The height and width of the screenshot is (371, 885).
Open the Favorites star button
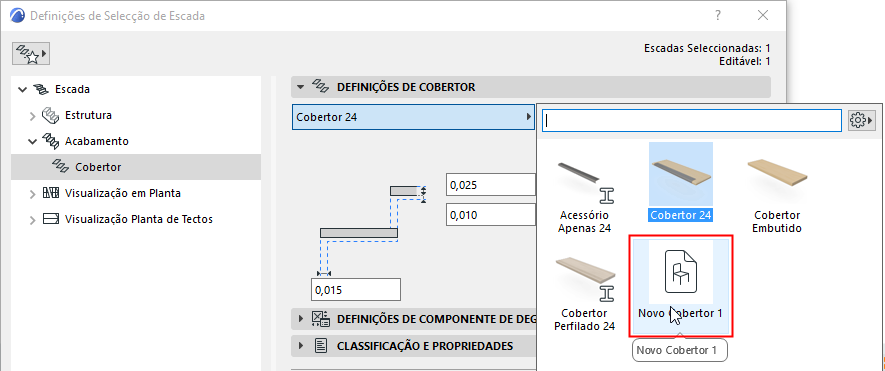(31, 54)
